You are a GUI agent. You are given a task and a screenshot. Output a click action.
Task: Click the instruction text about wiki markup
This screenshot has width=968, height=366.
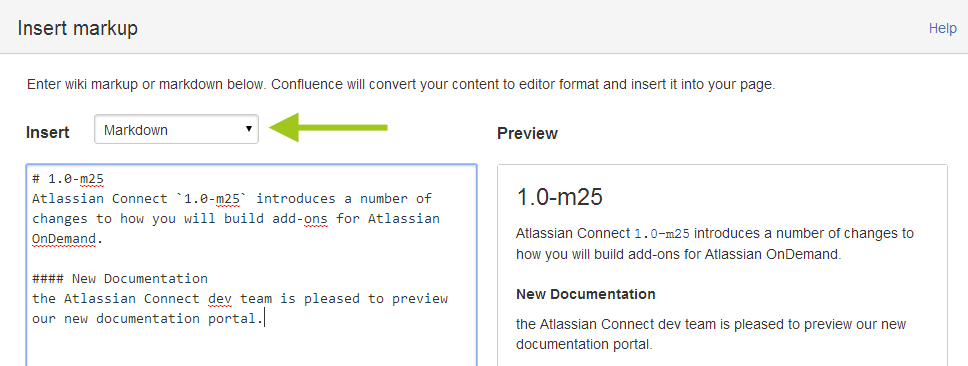(401, 85)
